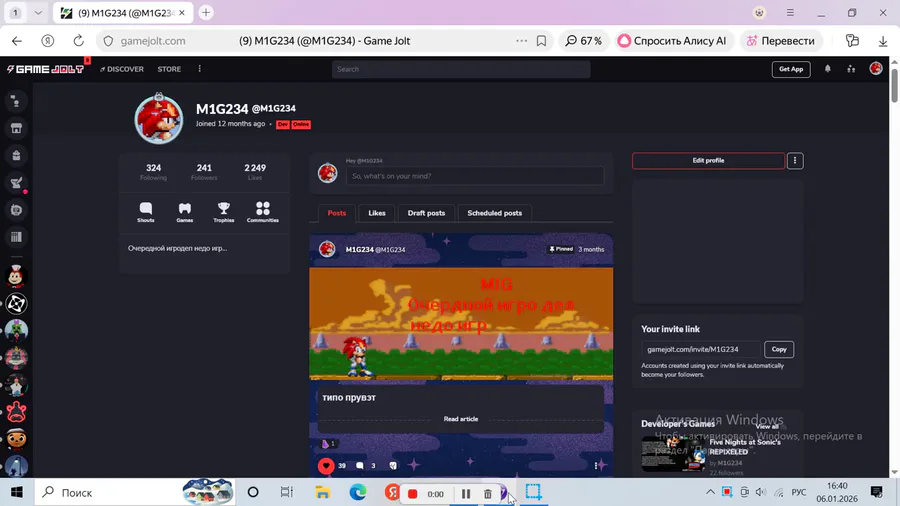This screenshot has height=506, width=900.
Task: Click View all developer's games
Action: coord(767,427)
